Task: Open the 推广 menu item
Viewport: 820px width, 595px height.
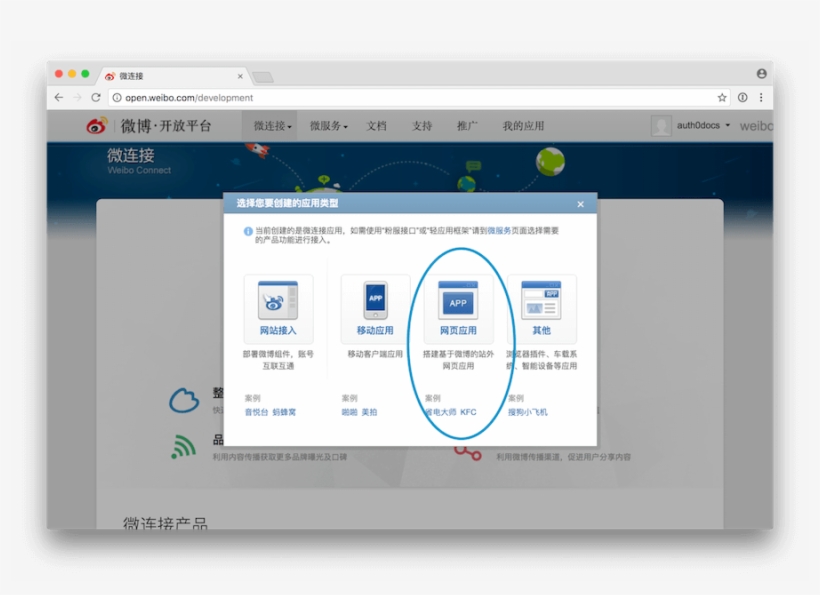Action: coord(467,126)
